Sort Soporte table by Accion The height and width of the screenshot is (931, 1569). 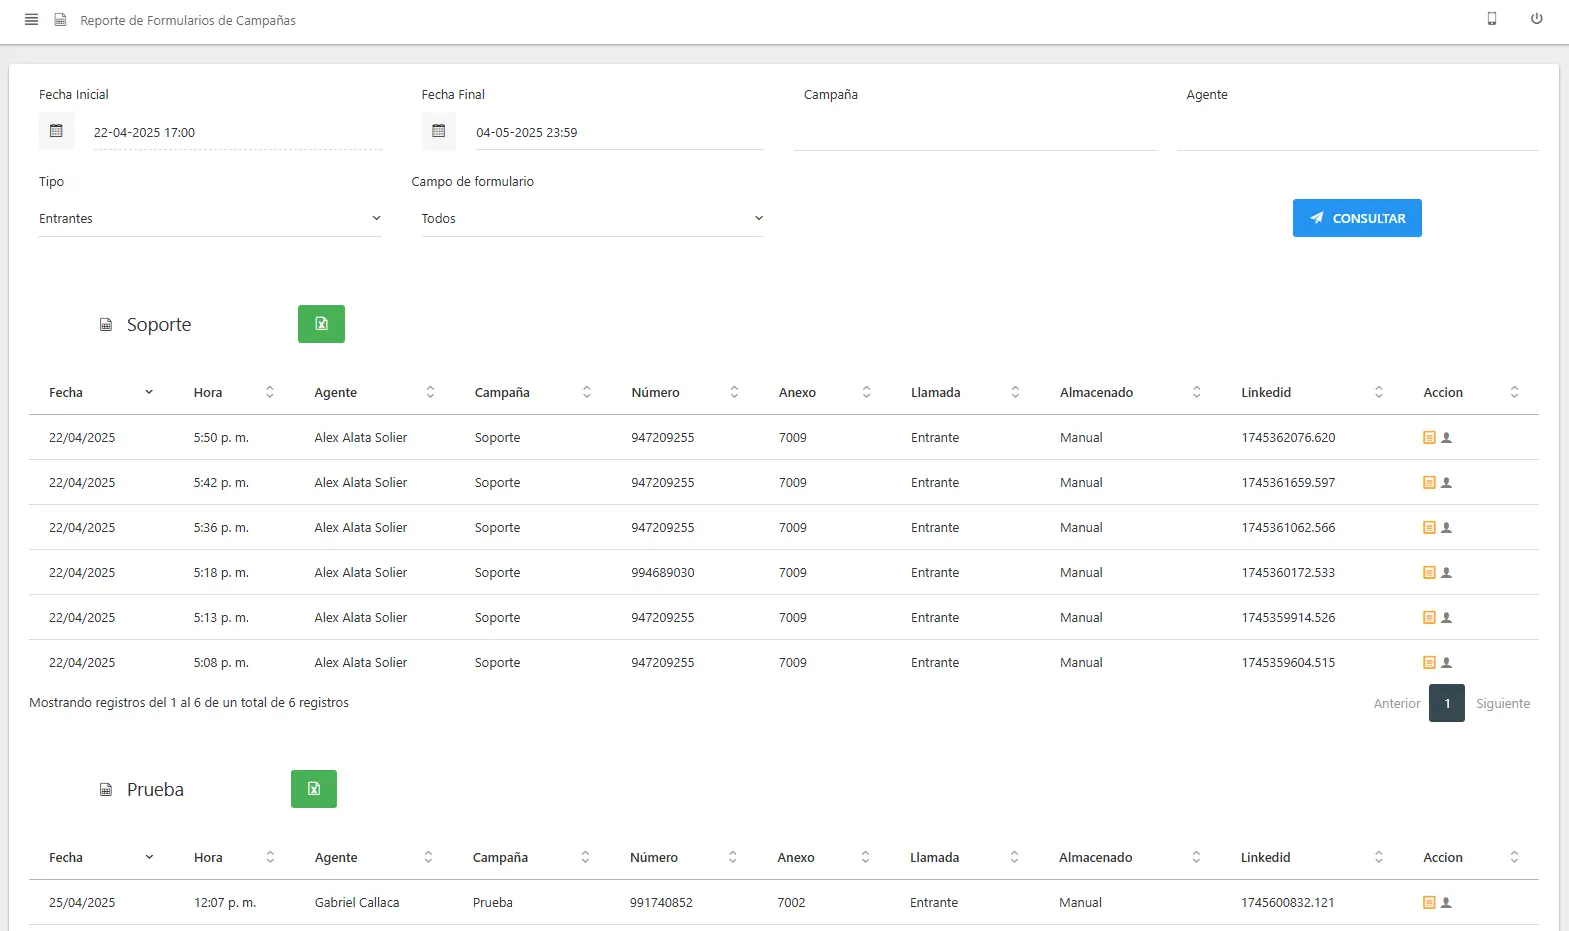(x=1471, y=392)
